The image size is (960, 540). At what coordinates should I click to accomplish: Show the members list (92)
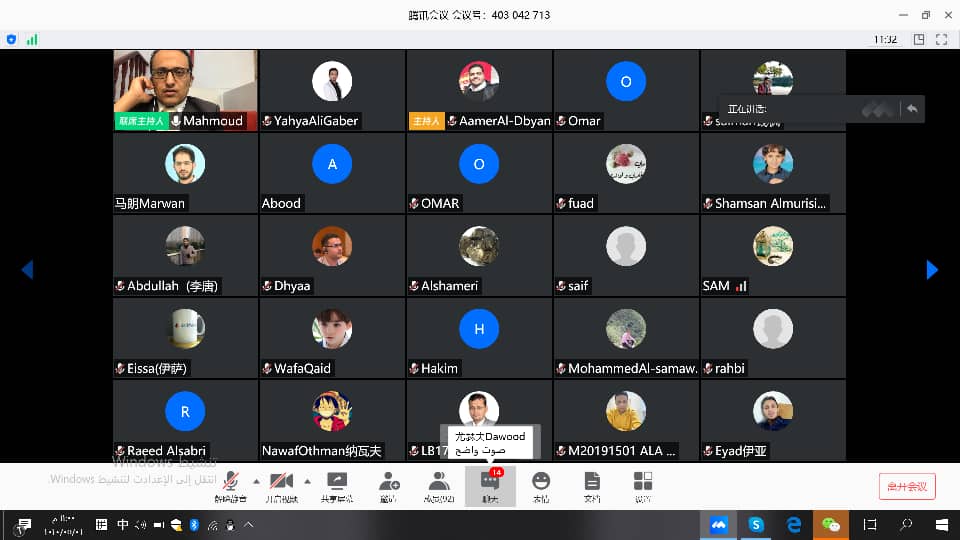click(x=439, y=485)
